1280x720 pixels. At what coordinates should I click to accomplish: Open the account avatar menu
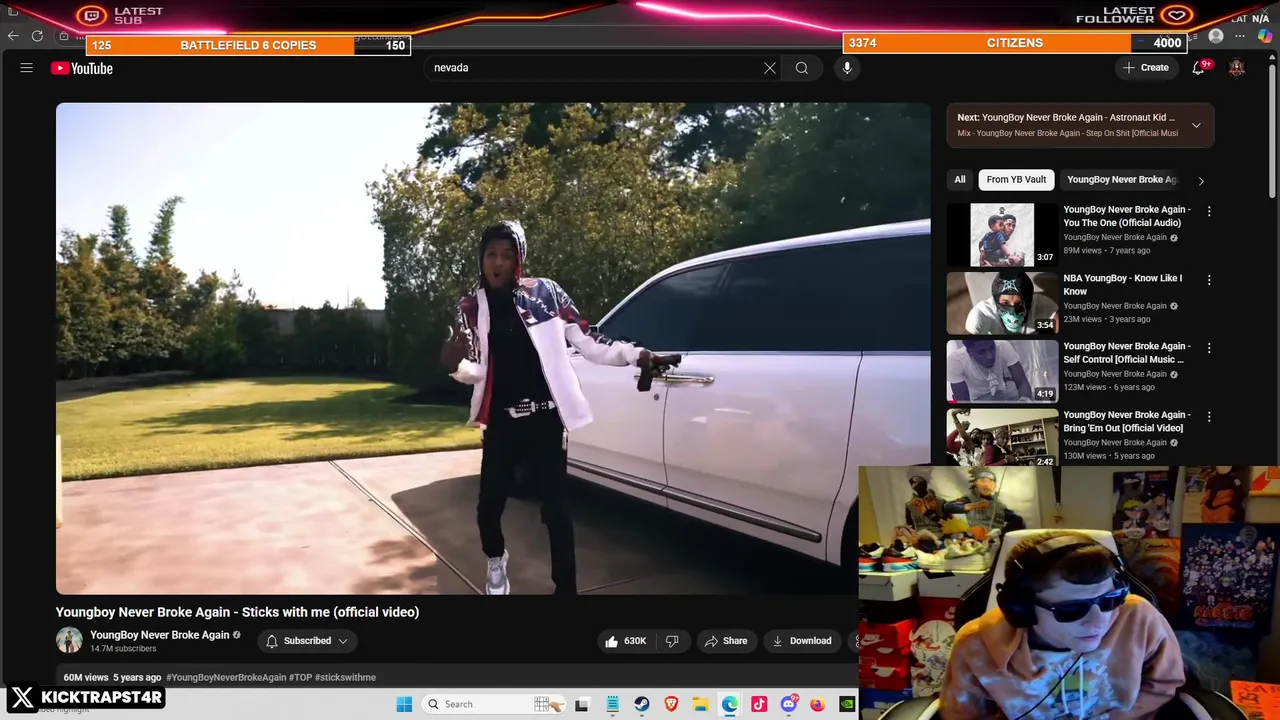(1237, 68)
